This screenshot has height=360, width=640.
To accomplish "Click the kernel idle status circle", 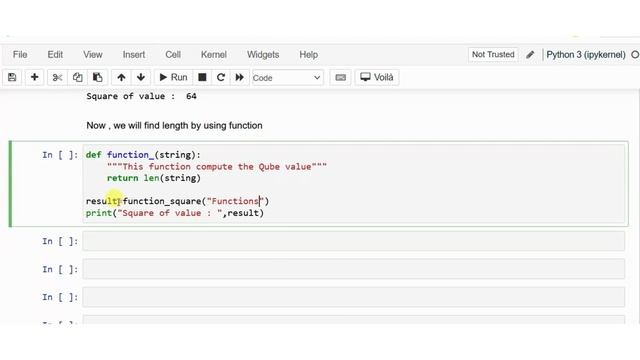I will pos(635,54).
